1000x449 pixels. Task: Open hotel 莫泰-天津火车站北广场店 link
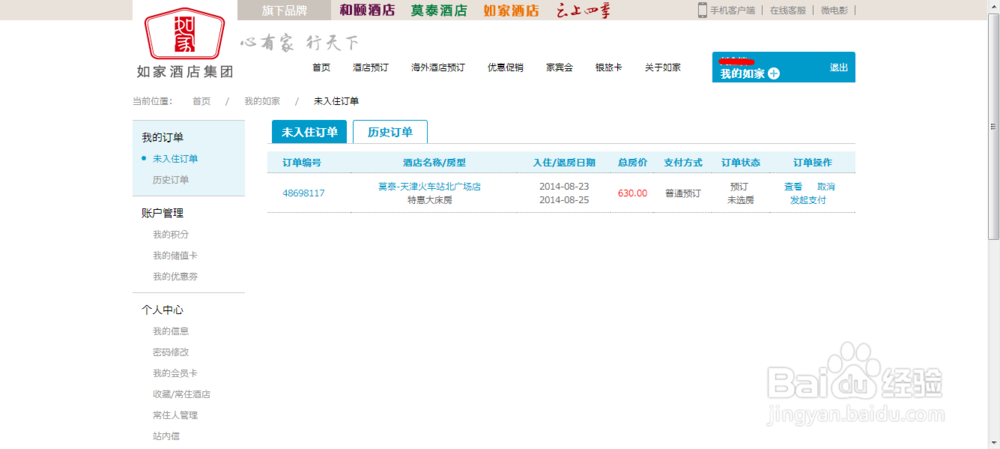click(x=429, y=187)
